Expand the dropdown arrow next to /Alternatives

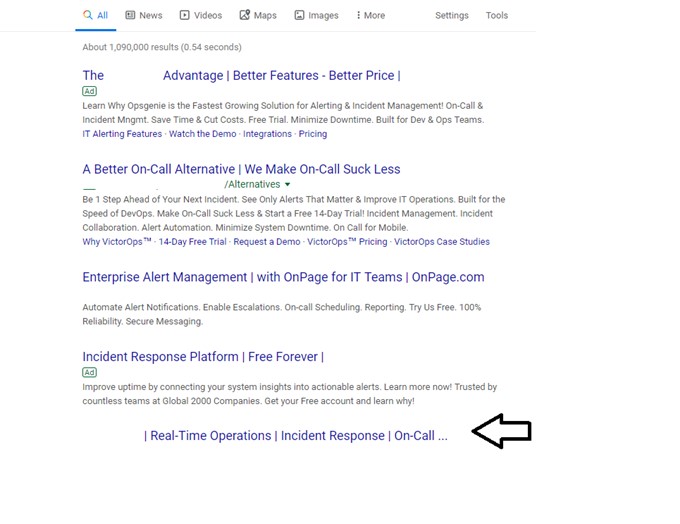tap(287, 184)
